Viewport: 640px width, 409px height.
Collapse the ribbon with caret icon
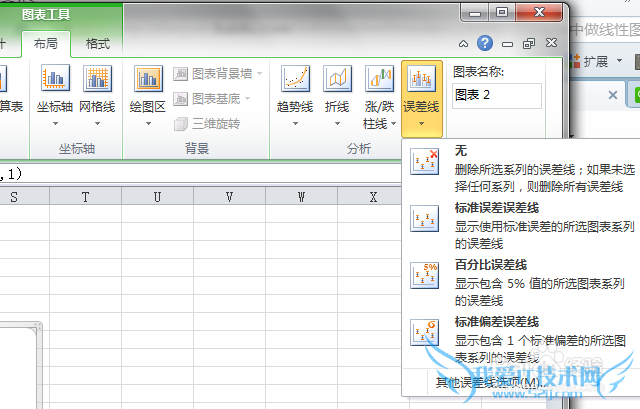tap(463, 44)
